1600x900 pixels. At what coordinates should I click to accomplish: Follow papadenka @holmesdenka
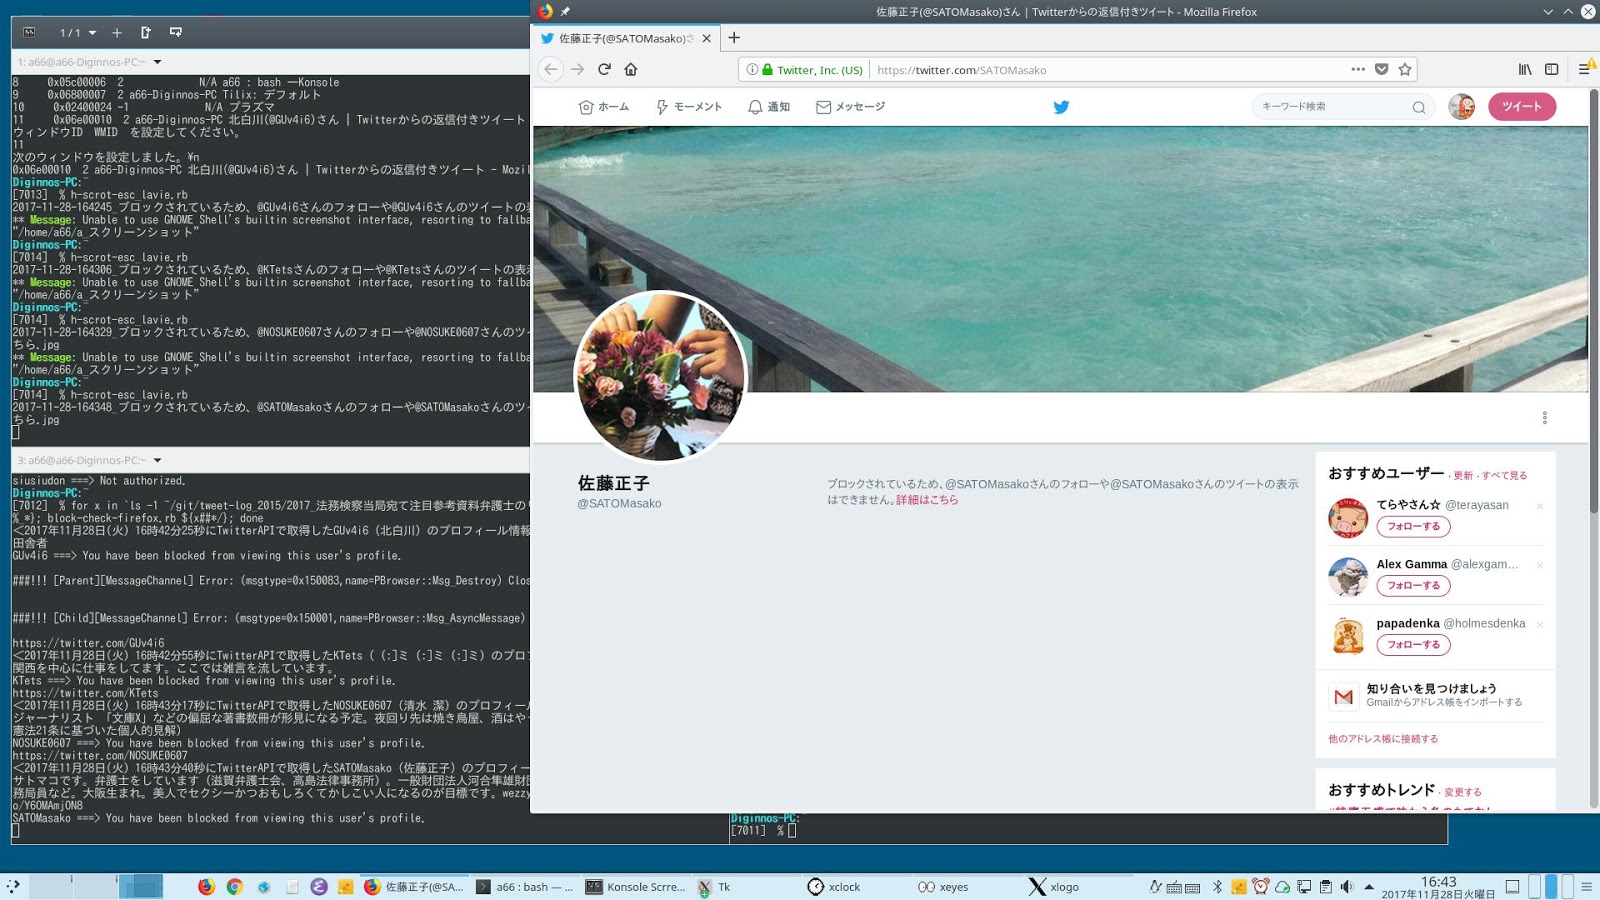click(1413, 645)
